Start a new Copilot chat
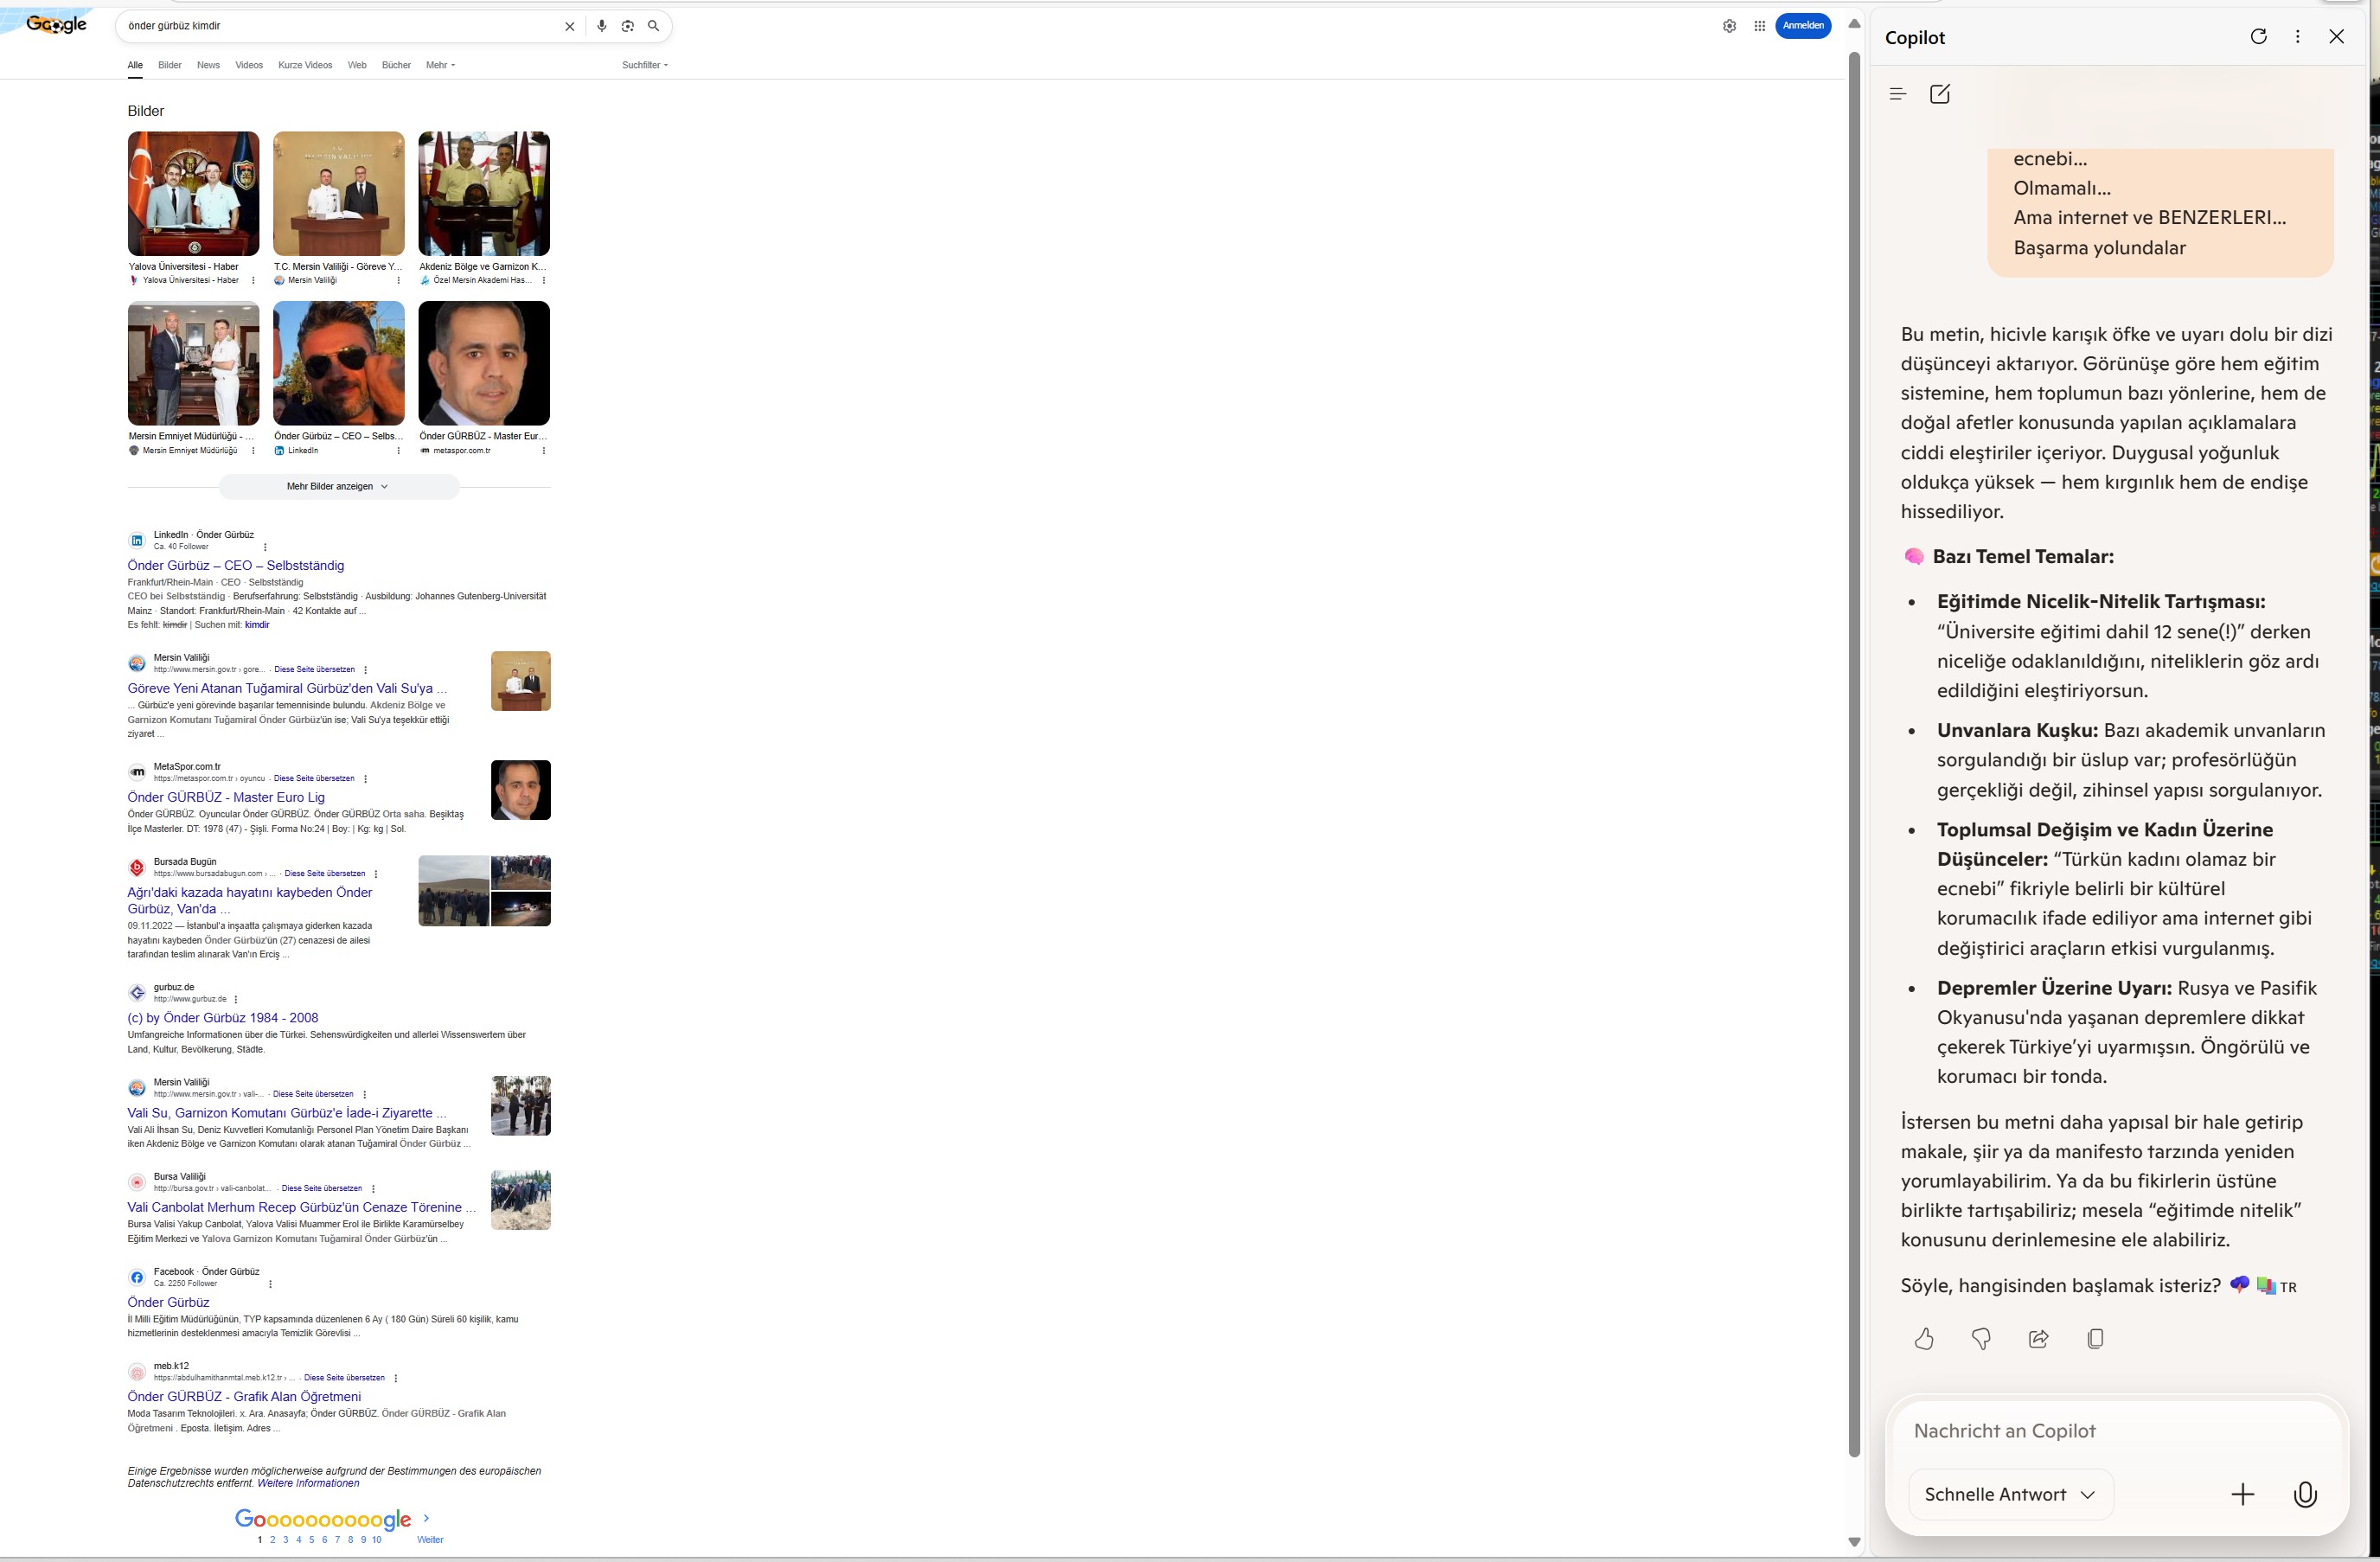 [x=1939, y=94]
